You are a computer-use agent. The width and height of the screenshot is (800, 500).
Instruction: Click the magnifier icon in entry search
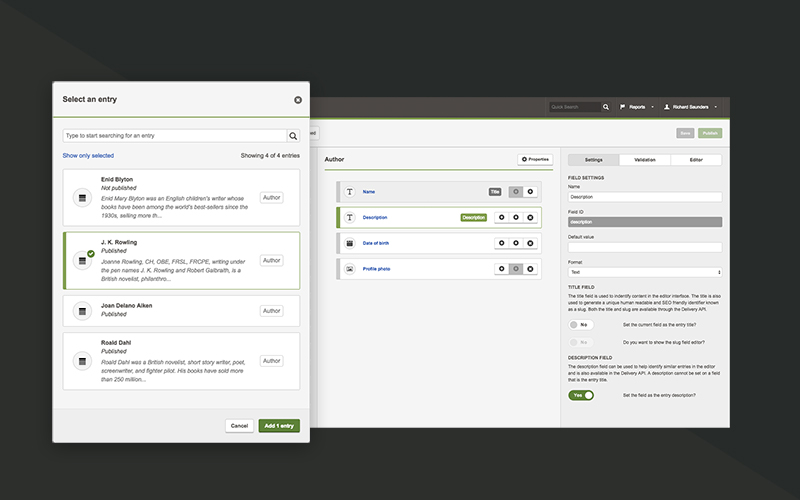293,136
